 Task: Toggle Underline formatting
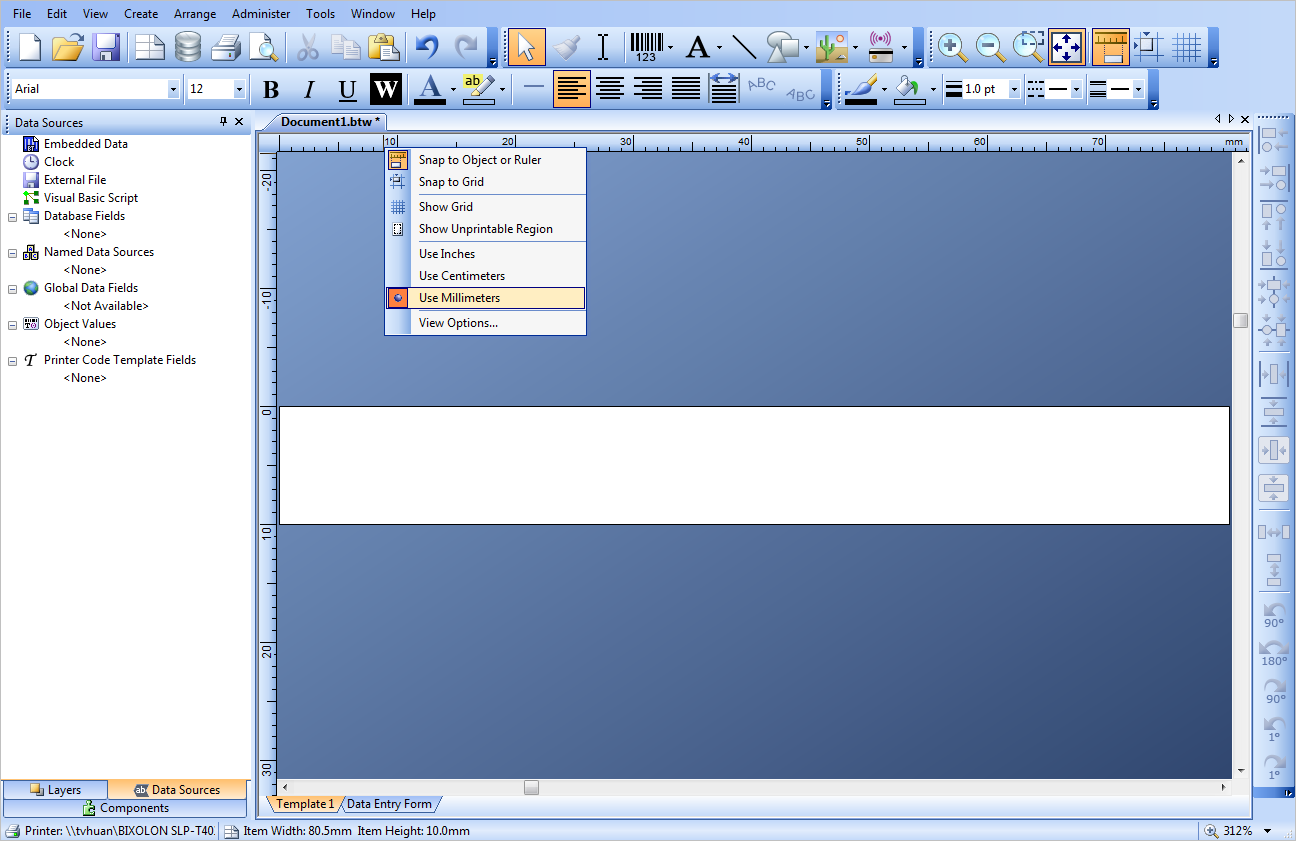(347, 90)
